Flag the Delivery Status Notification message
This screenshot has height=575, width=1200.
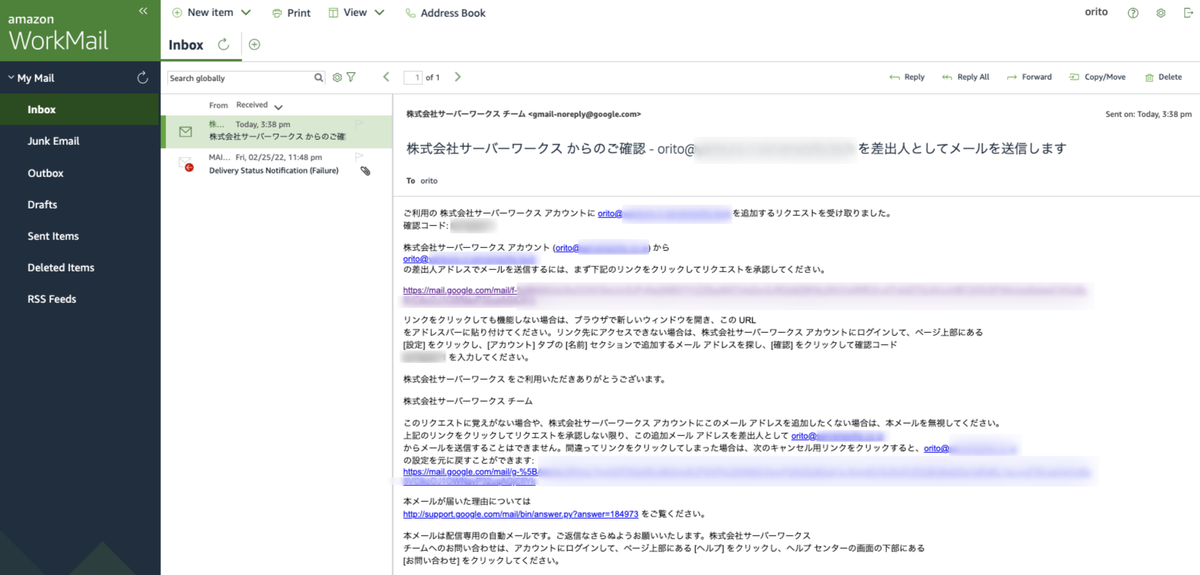[x=359, y=157]
